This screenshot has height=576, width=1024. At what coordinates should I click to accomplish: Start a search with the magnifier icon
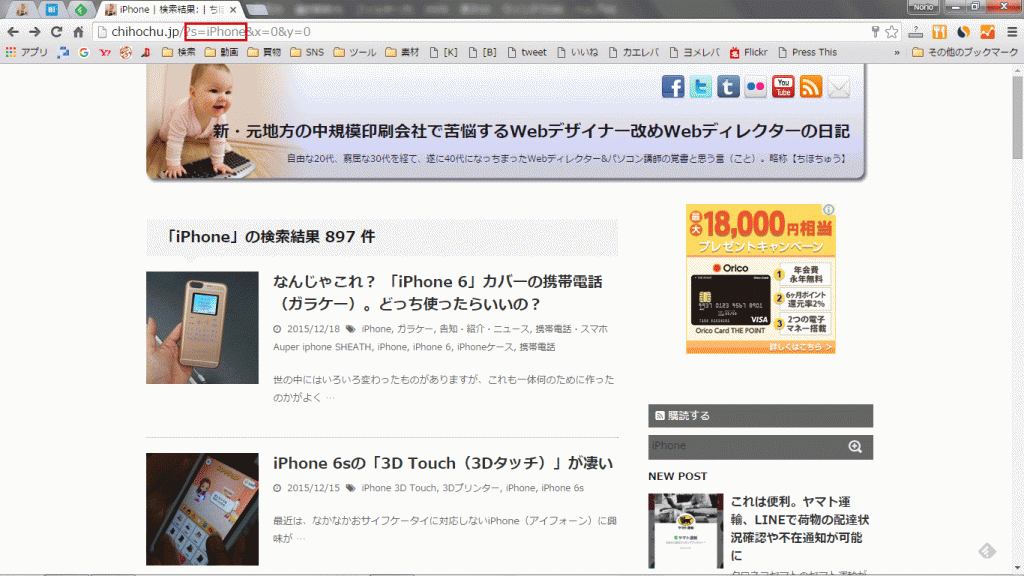click(x=855, y=446)
